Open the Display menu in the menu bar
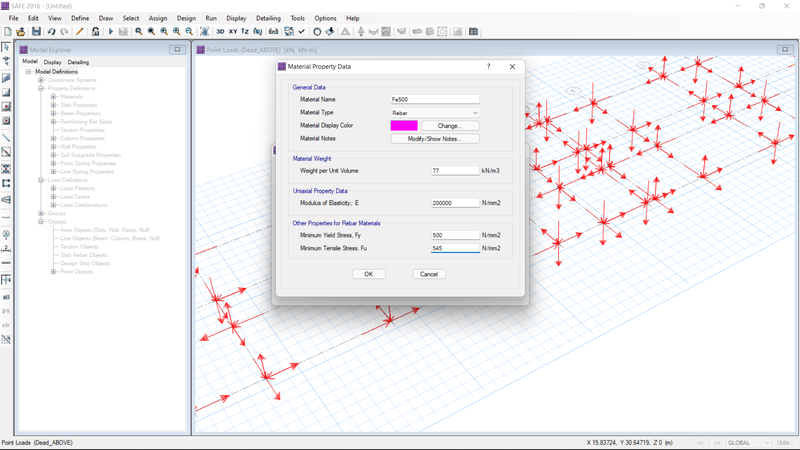The width and height of the screenshot is (800, 450). pyautogui.click(x=236, y=18)
